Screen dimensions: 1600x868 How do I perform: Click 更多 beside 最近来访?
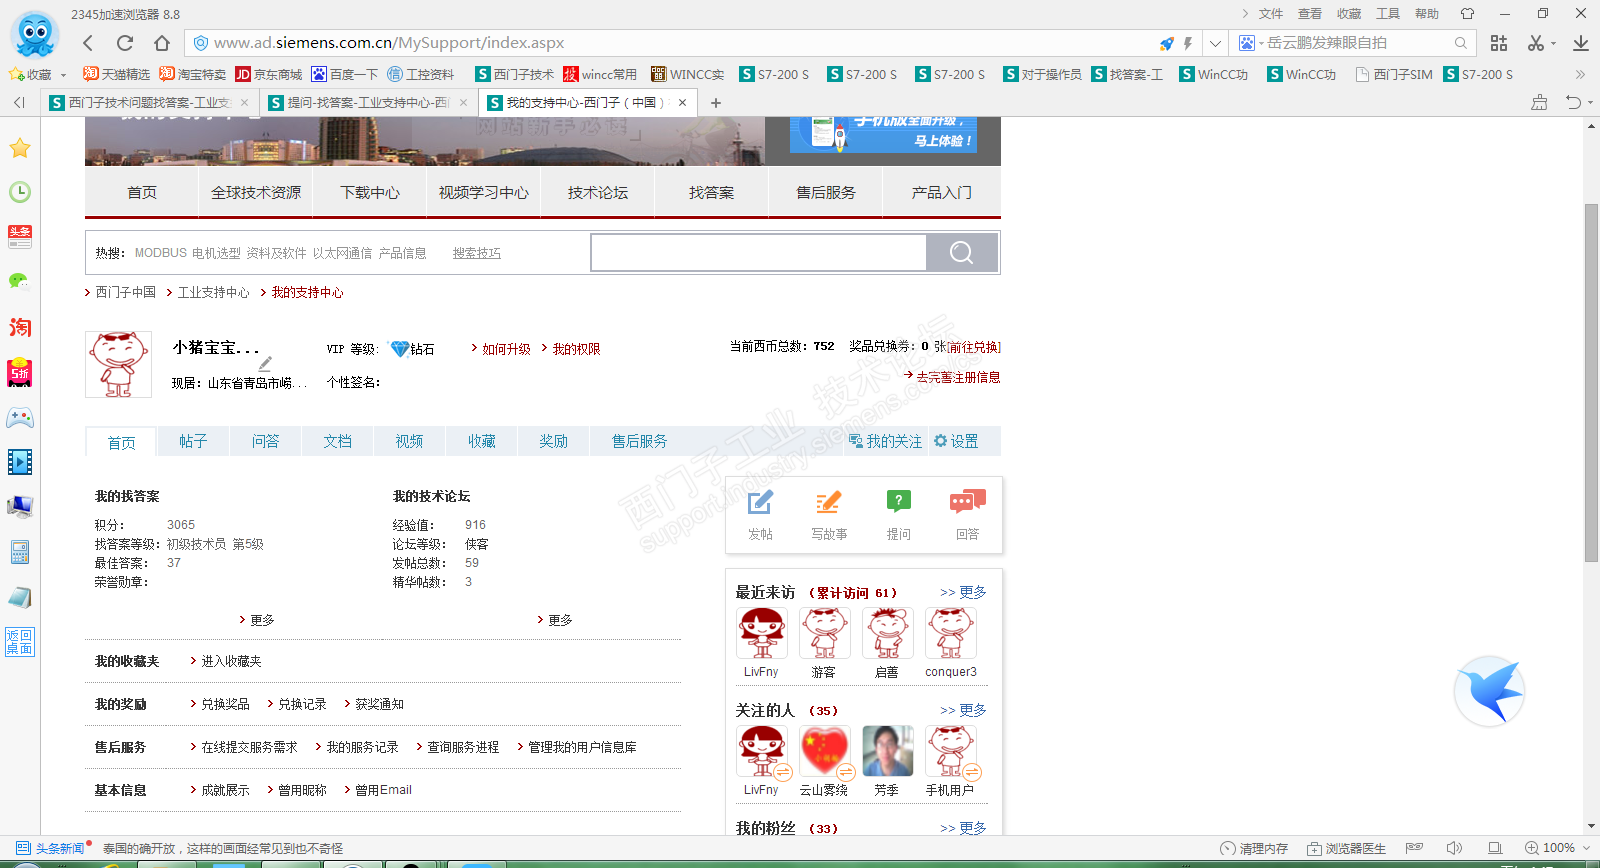click(x=963, y=592)
